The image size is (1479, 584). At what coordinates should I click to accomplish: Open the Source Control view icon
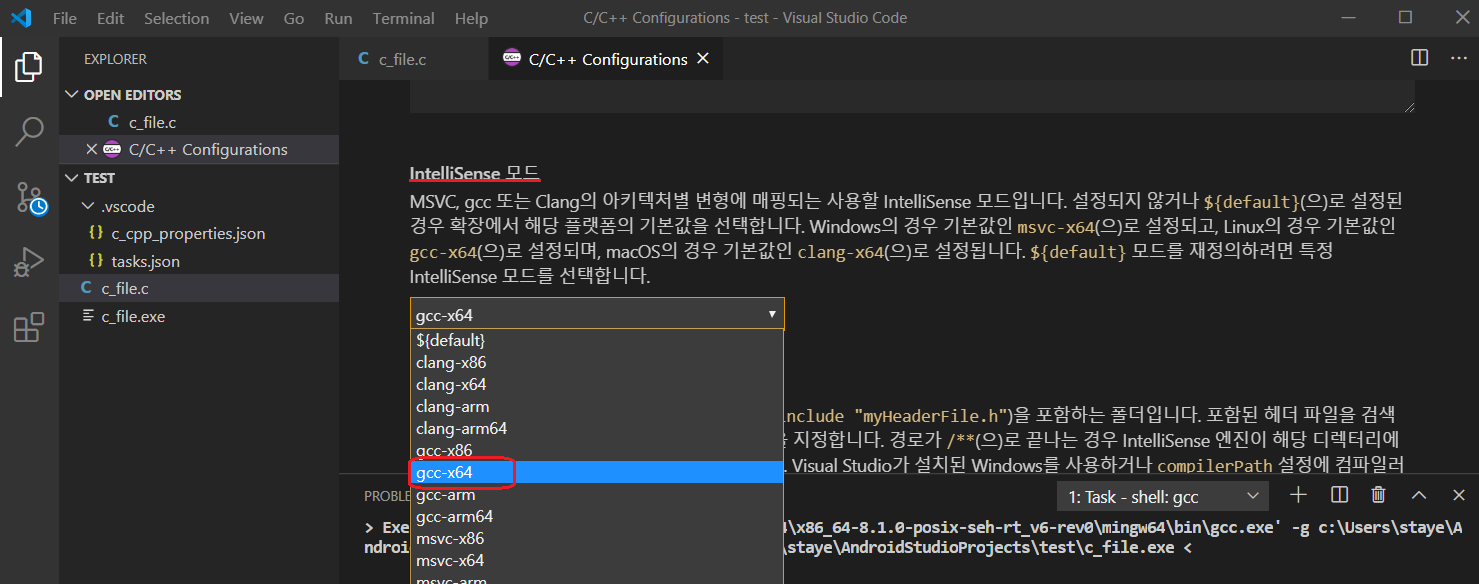point(29,197)
